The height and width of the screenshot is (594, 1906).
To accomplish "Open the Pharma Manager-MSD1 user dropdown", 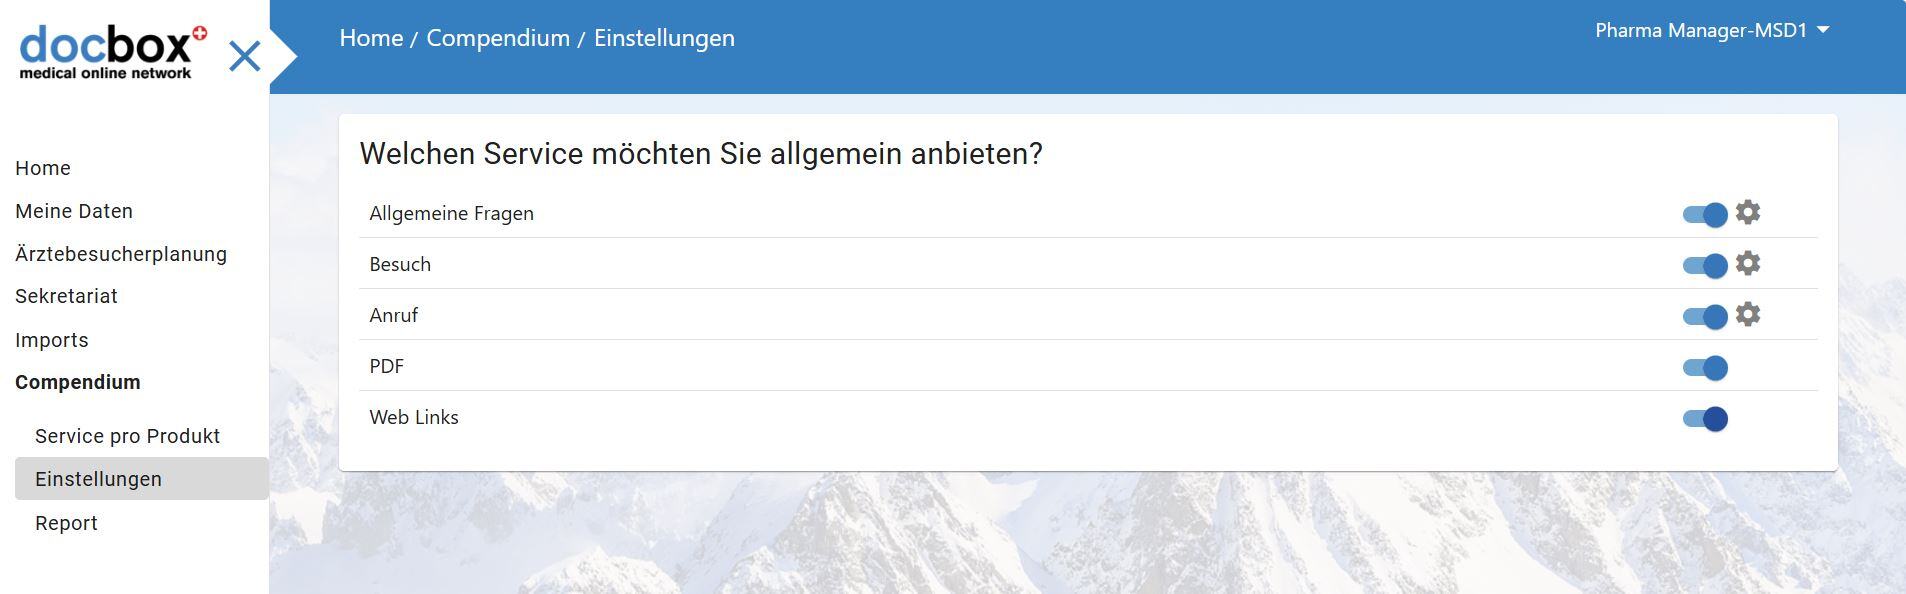I will click(1711, 31).
